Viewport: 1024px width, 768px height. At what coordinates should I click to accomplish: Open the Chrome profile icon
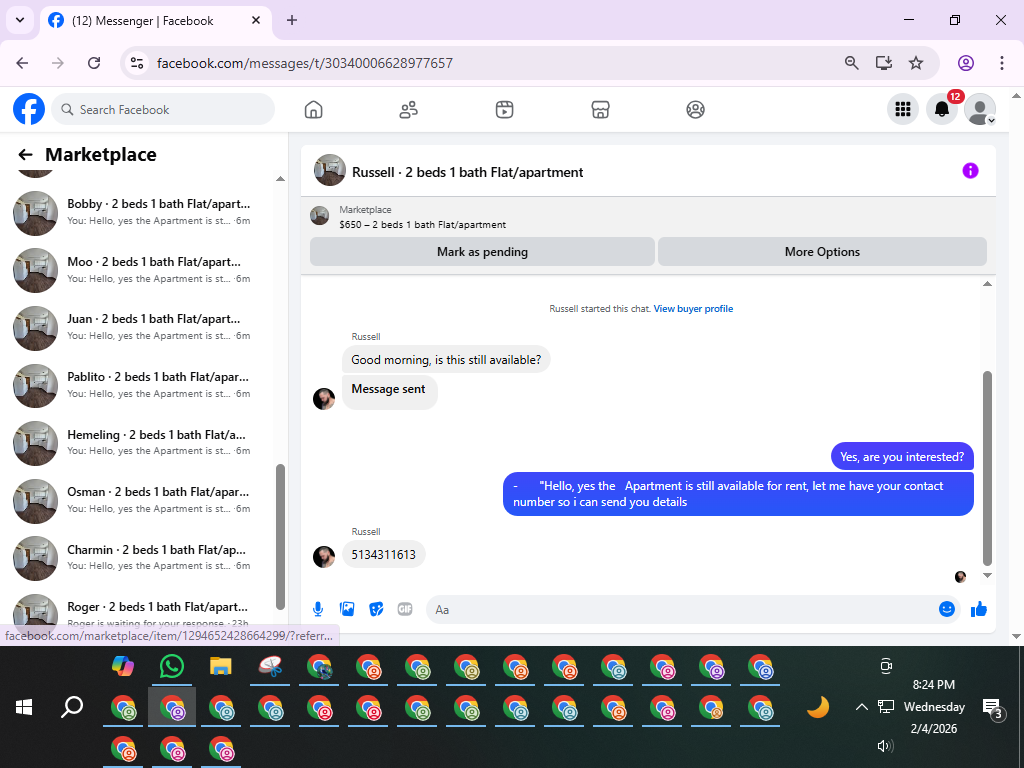[965, 63]
